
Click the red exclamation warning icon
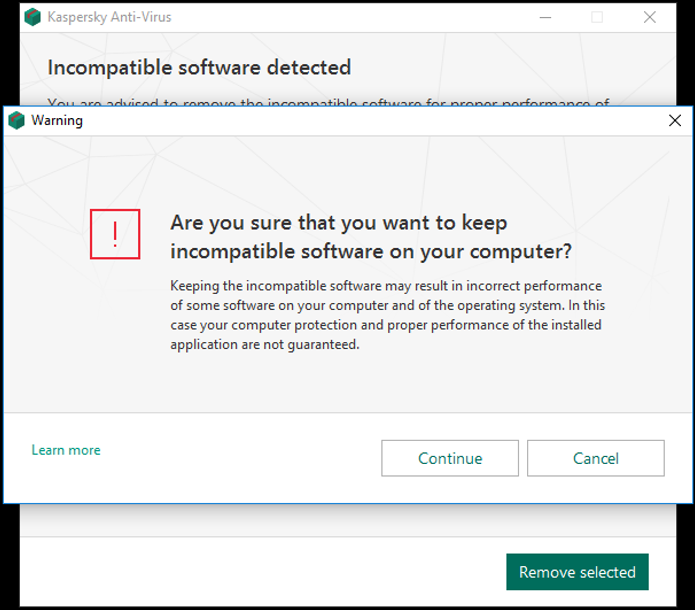pyautogui.click(x=115, y=234)
